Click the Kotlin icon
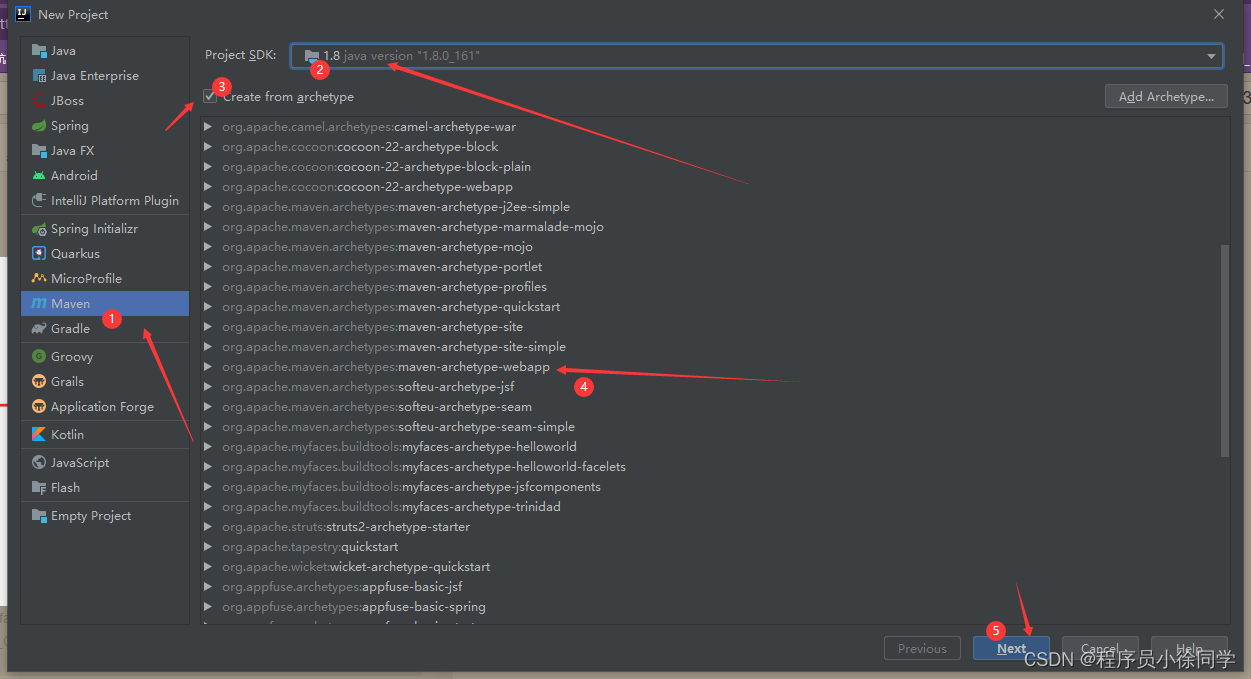Screen dimensions: 1251x679 (39, 435)
